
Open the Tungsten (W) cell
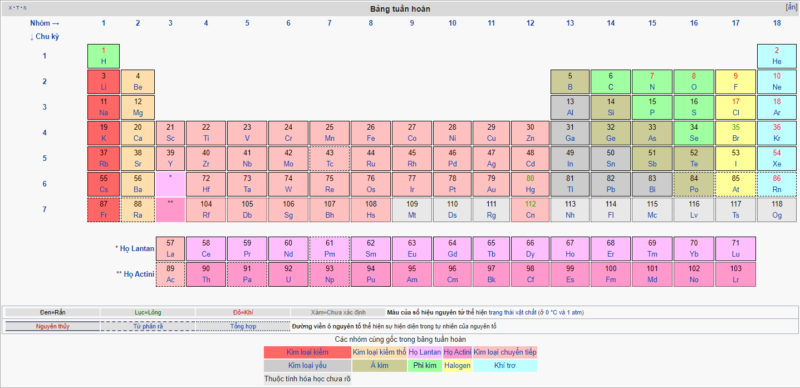point(288,184)
